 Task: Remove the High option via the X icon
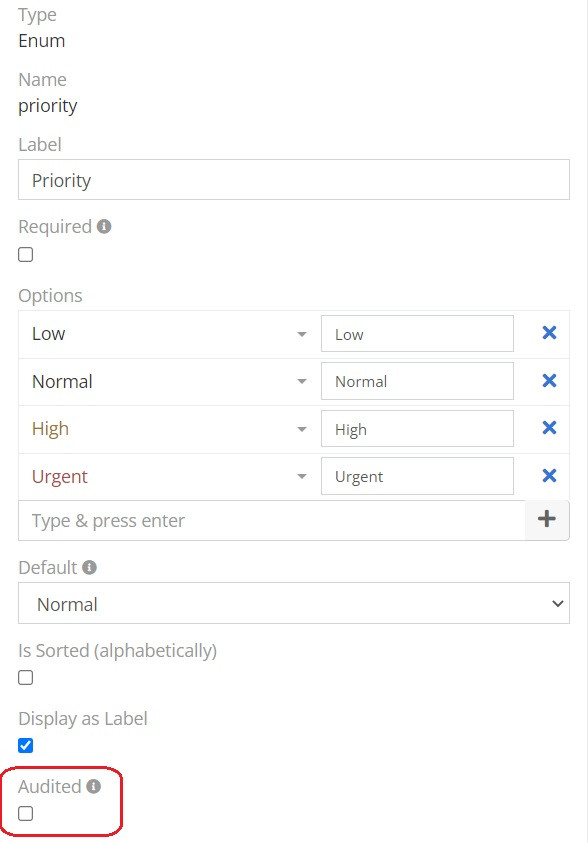tap(549, 428)
